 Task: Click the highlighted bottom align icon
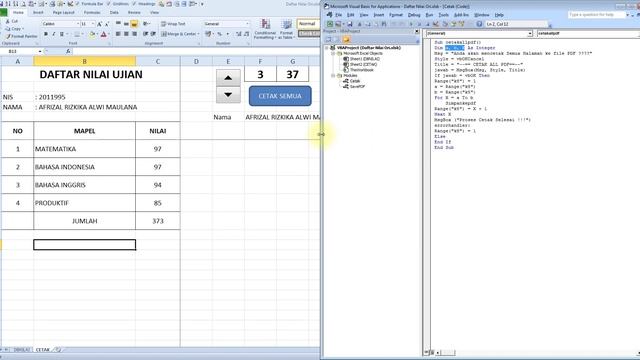(x=134, y=24)
